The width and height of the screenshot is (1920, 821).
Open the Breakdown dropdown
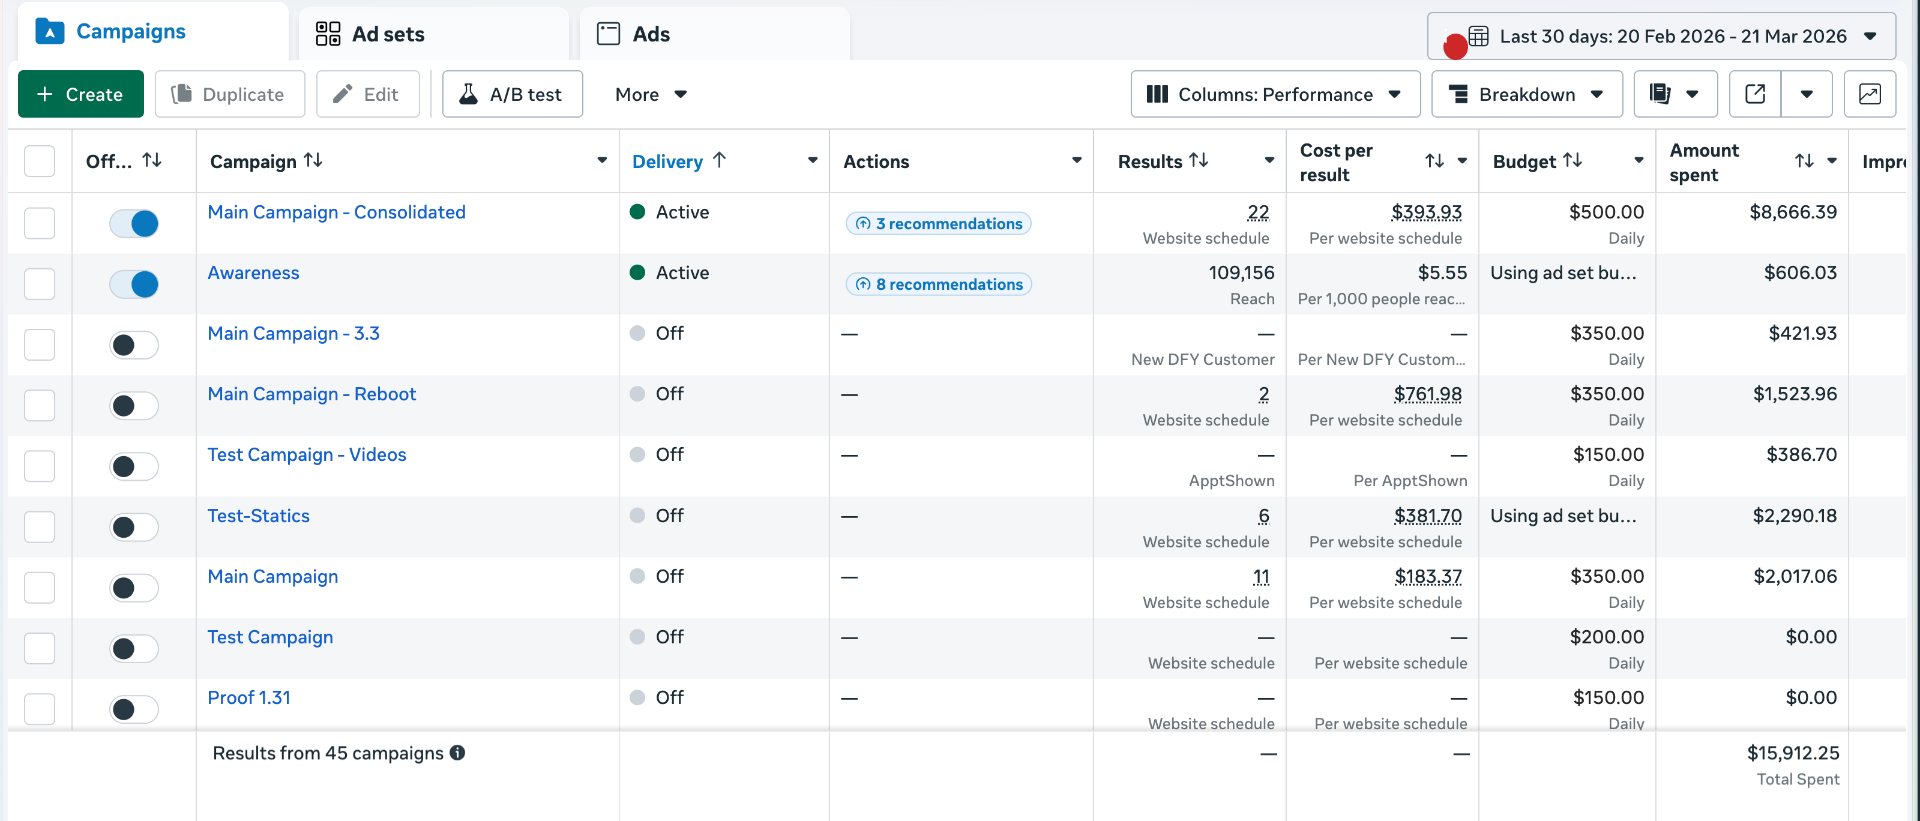click(1527, 94)
